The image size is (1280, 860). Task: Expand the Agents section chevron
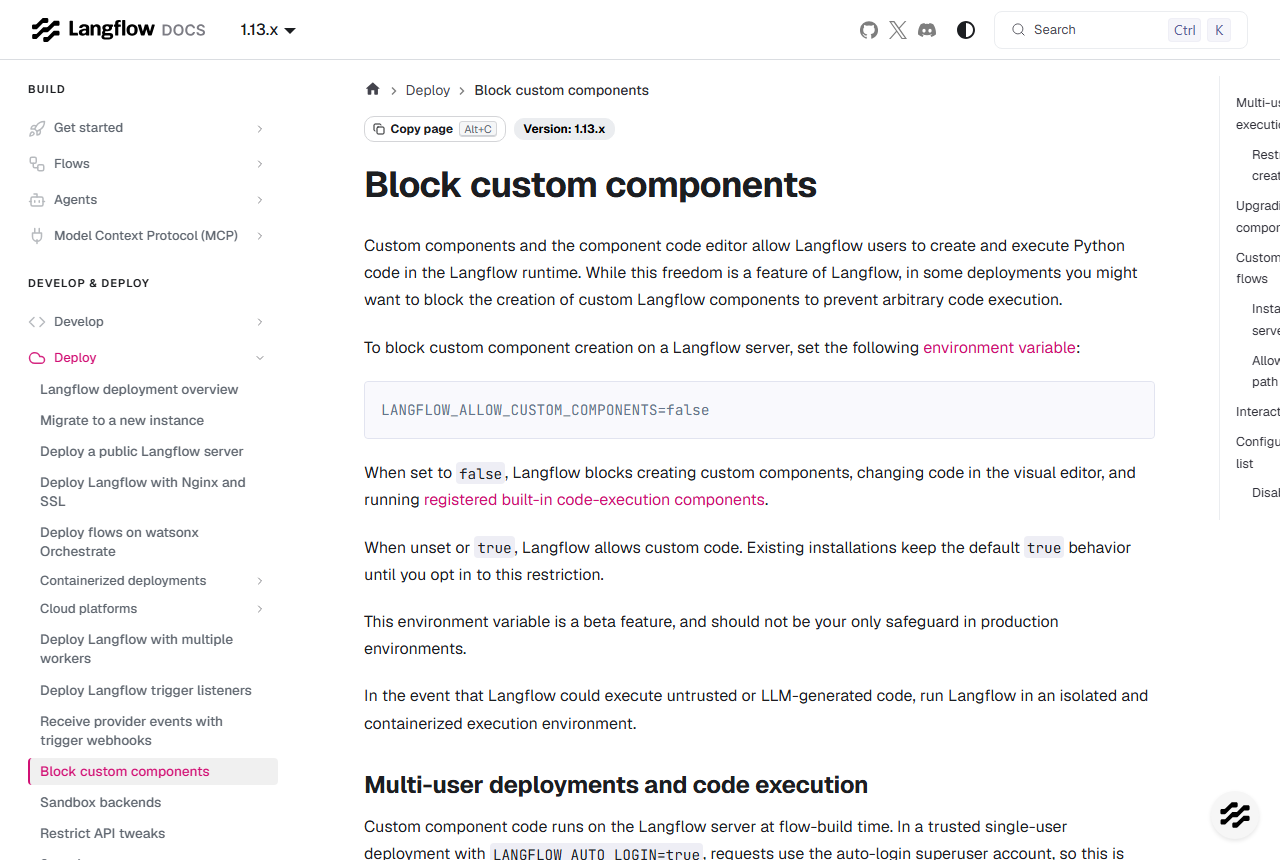(x=260, y=200)
